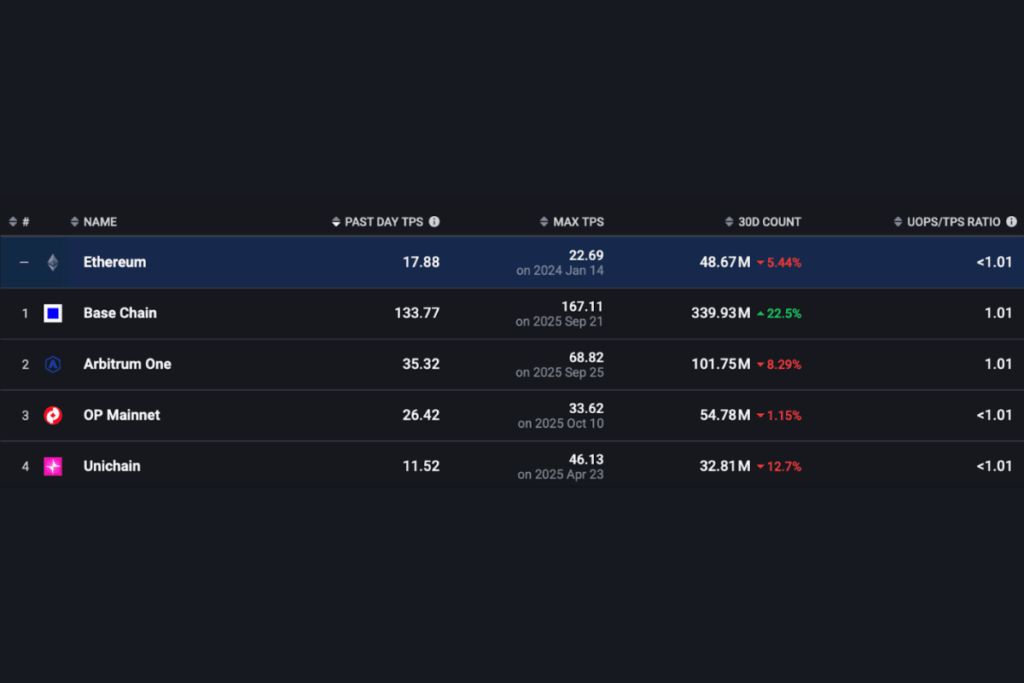Click Unichain's UOPS/TPS ratio <1.01

pos(994,466)
